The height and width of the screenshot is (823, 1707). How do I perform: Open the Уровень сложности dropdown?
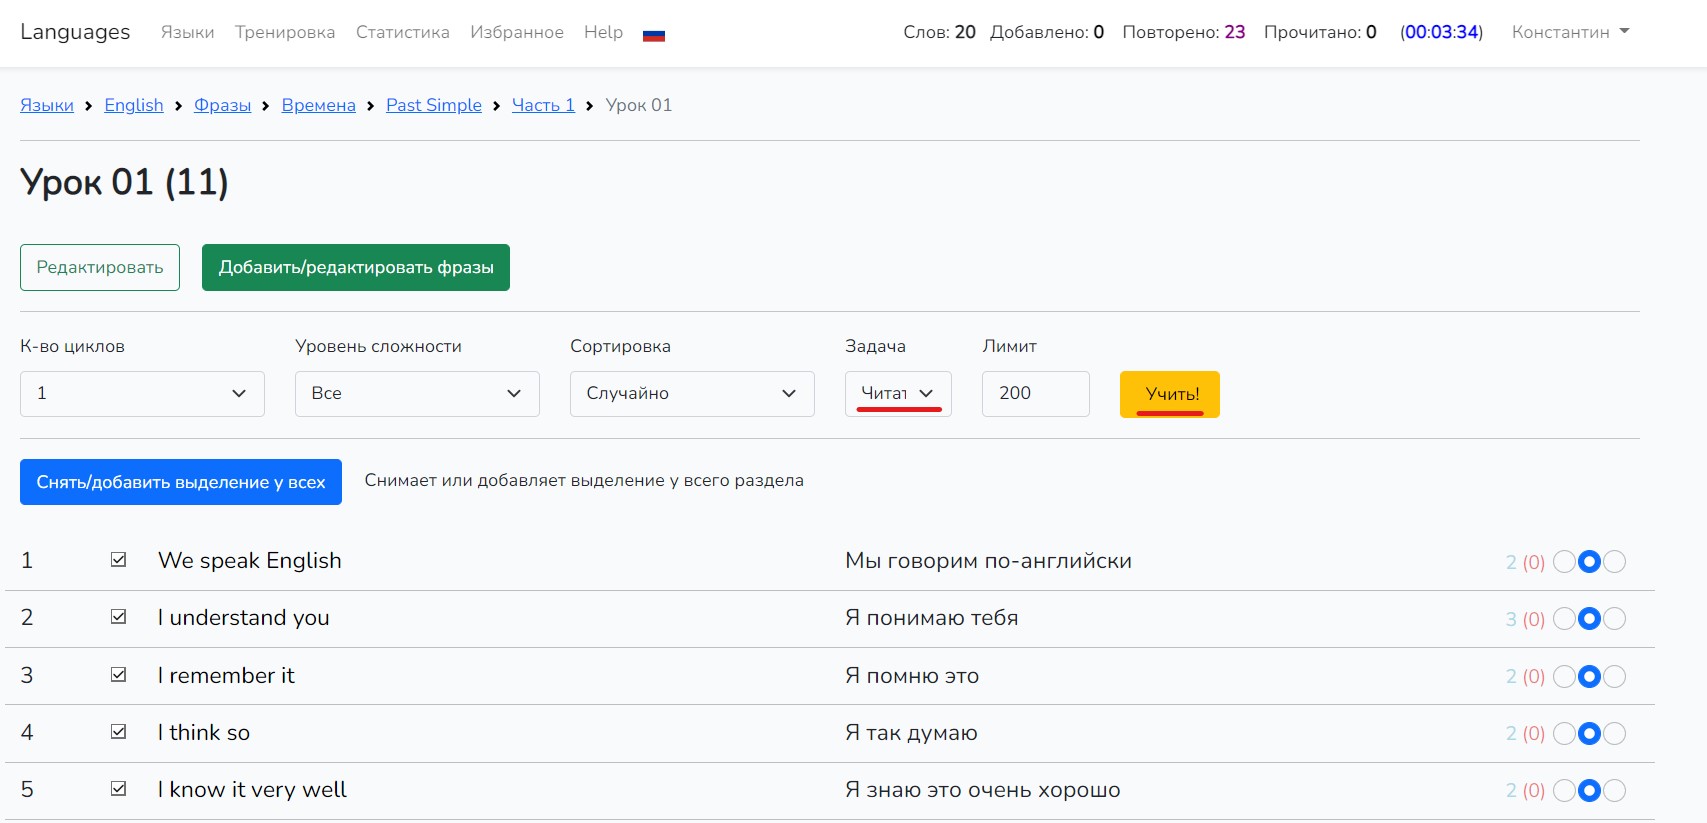point(417,394)
